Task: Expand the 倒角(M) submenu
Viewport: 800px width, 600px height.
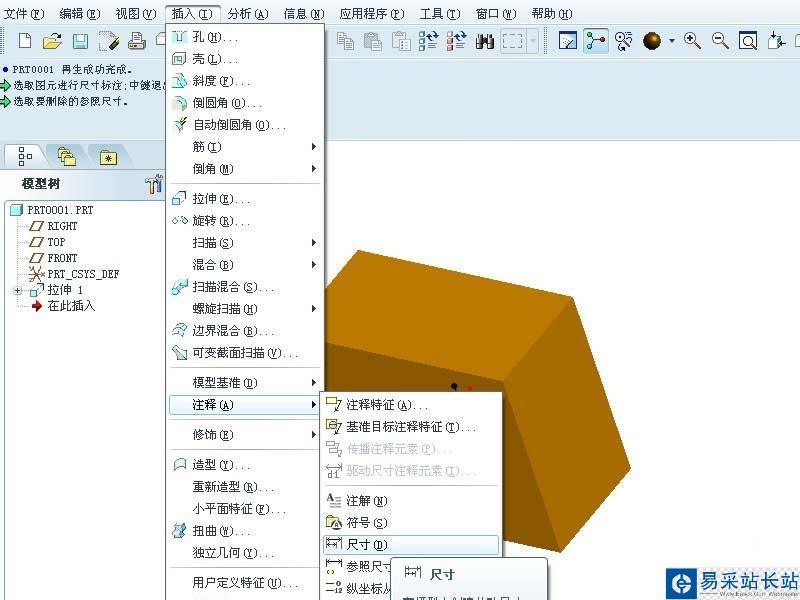Action: click(245, 169)
